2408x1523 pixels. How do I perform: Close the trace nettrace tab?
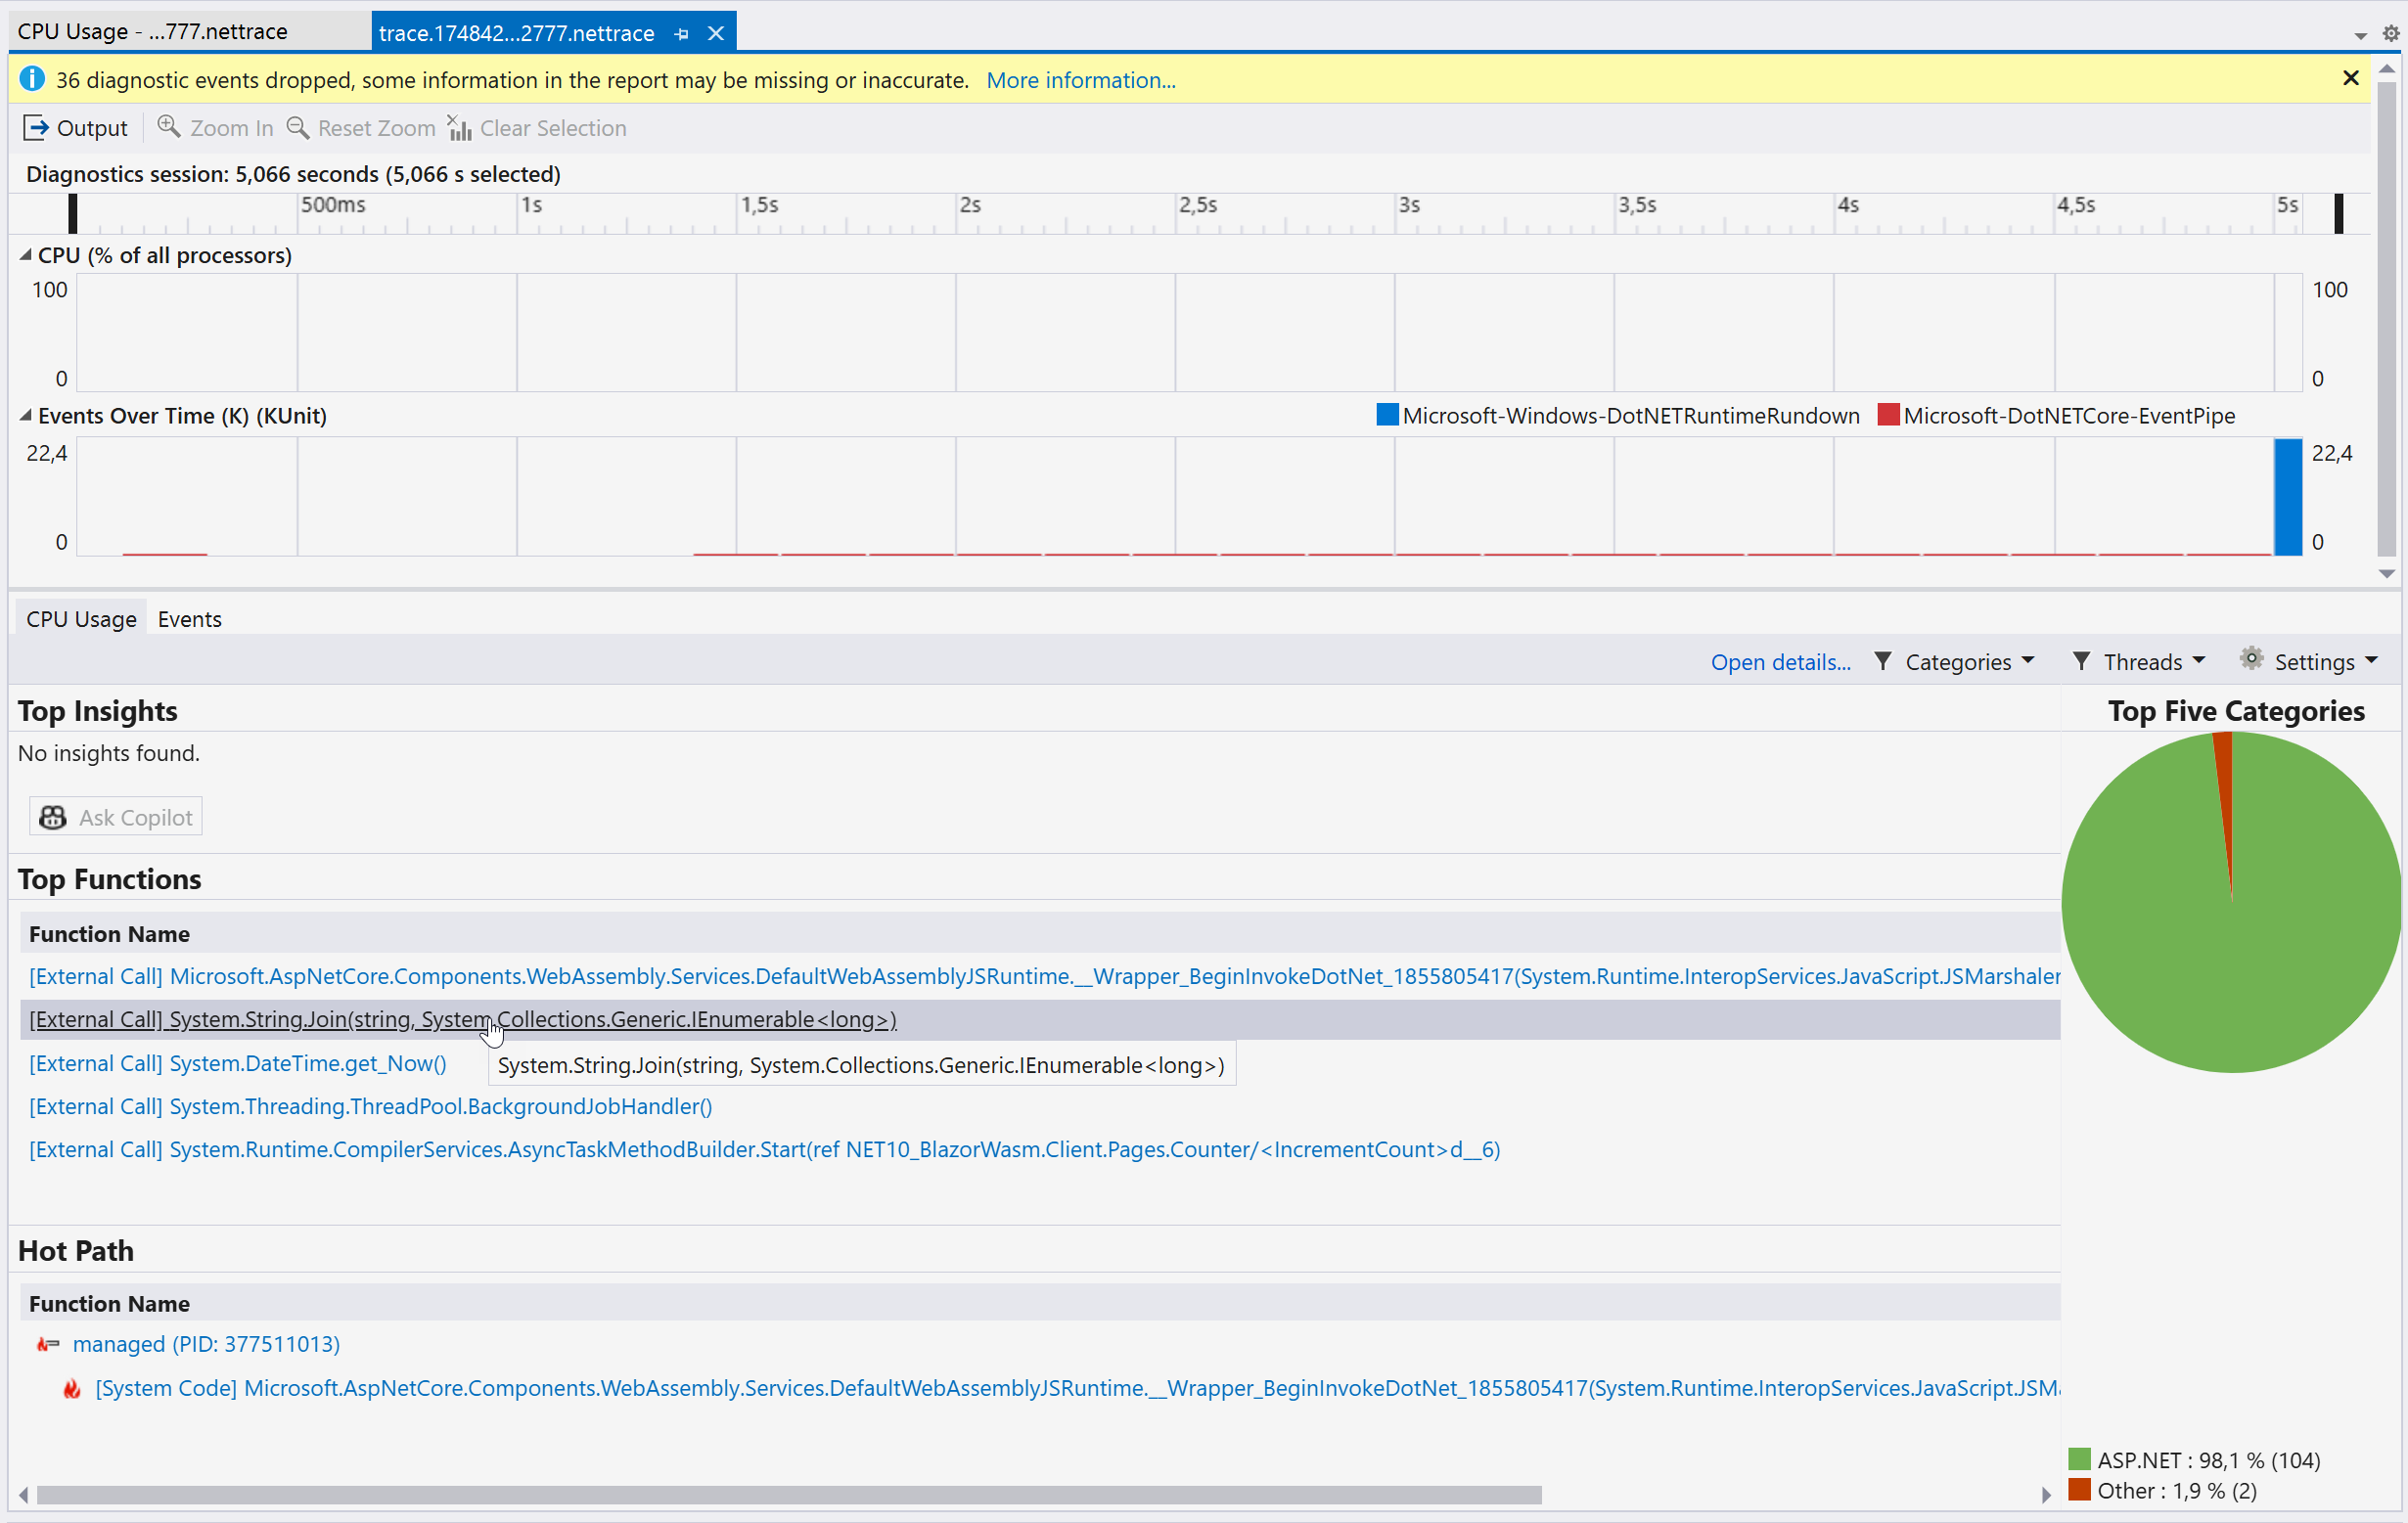click(716, 33)
